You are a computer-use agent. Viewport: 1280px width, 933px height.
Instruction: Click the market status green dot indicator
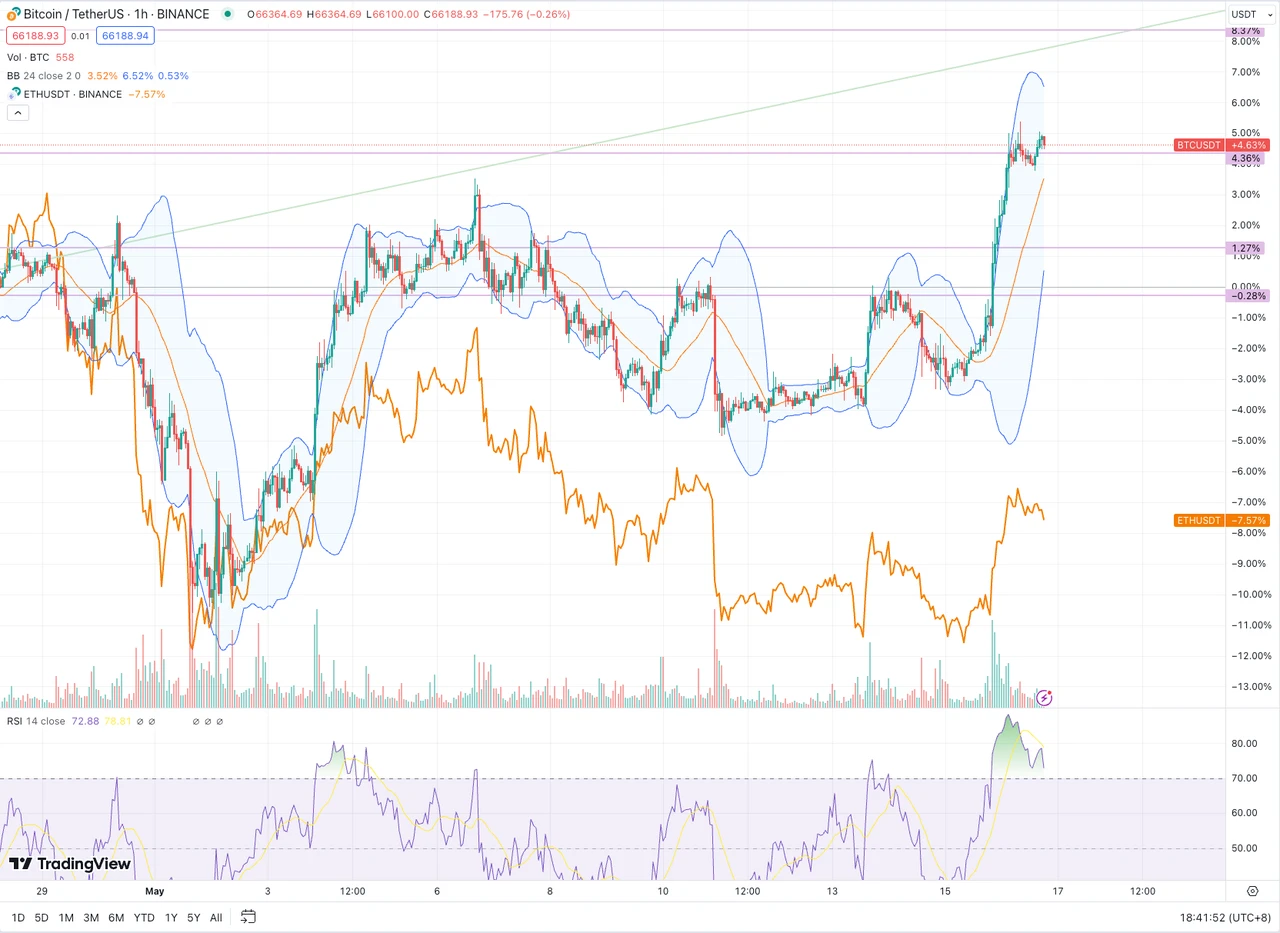pyautogui.click(x=227, y=16)
